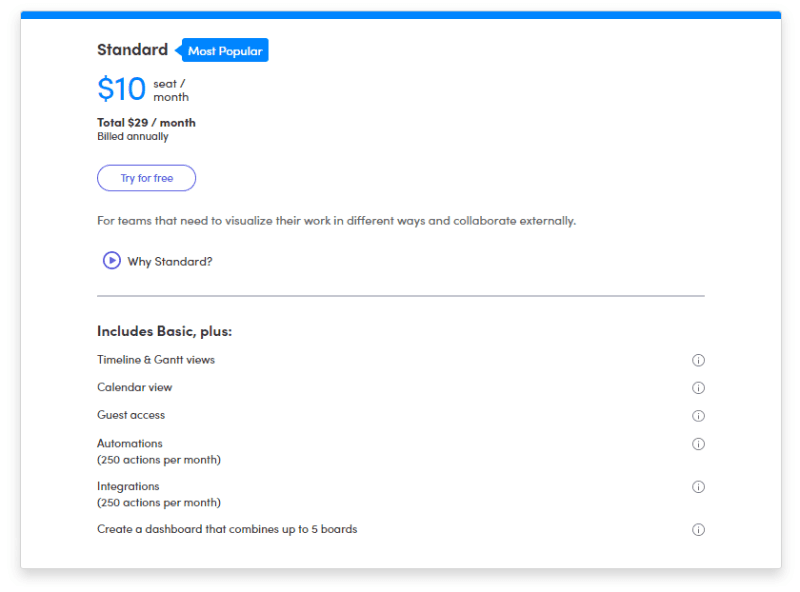800x592 pixels.
Task: Click the Calendar view feature text
Action: click(x=134, y=388)
